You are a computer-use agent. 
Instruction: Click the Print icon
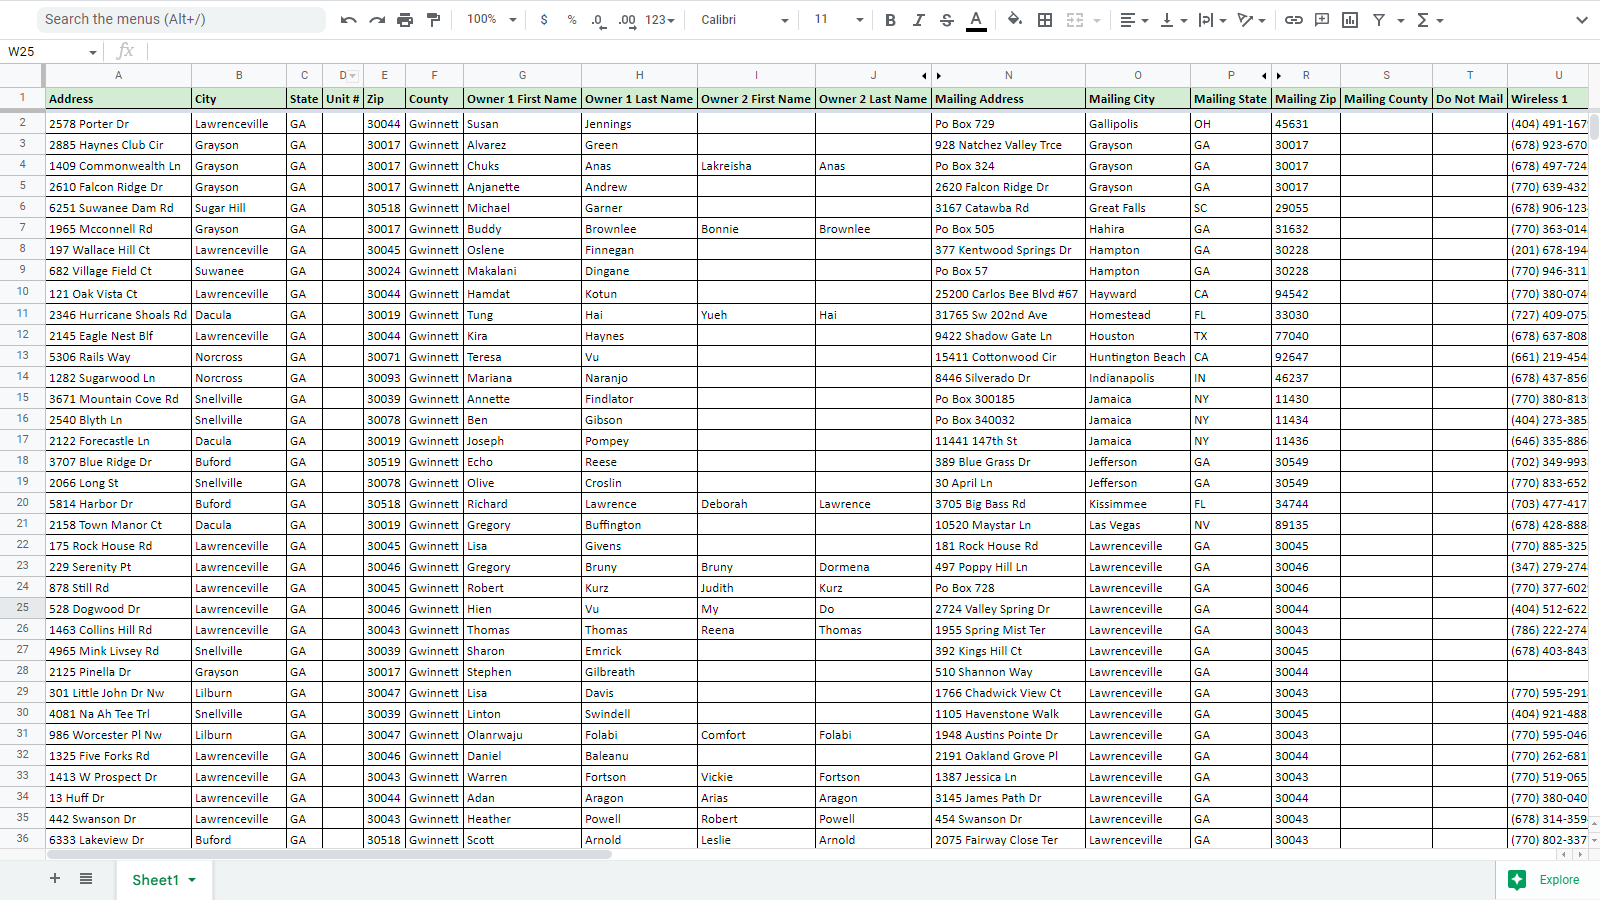[x=405, y=20]
